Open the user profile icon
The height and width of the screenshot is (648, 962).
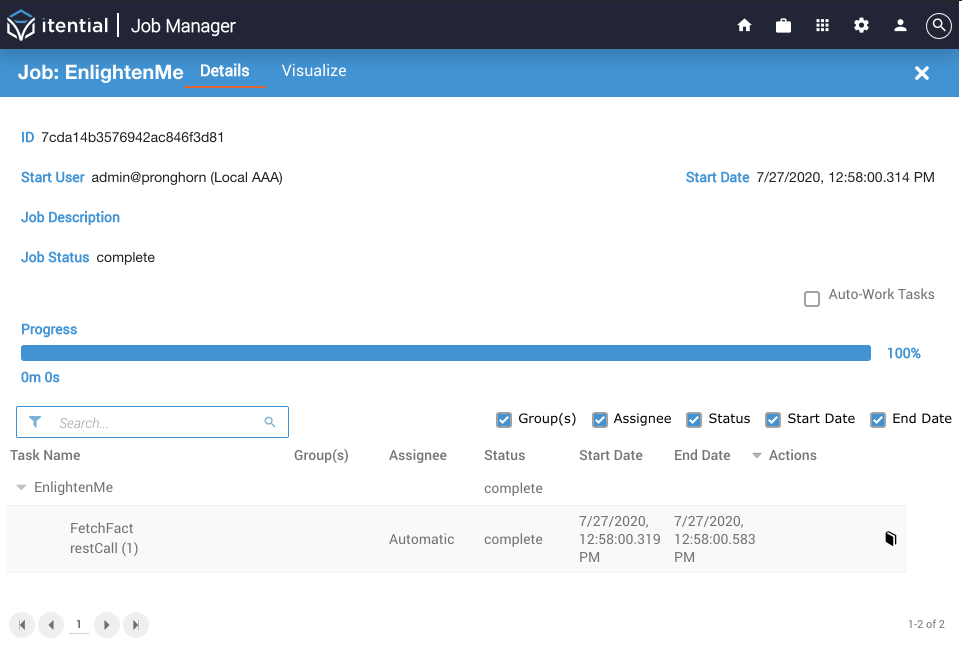coord(900,25)
